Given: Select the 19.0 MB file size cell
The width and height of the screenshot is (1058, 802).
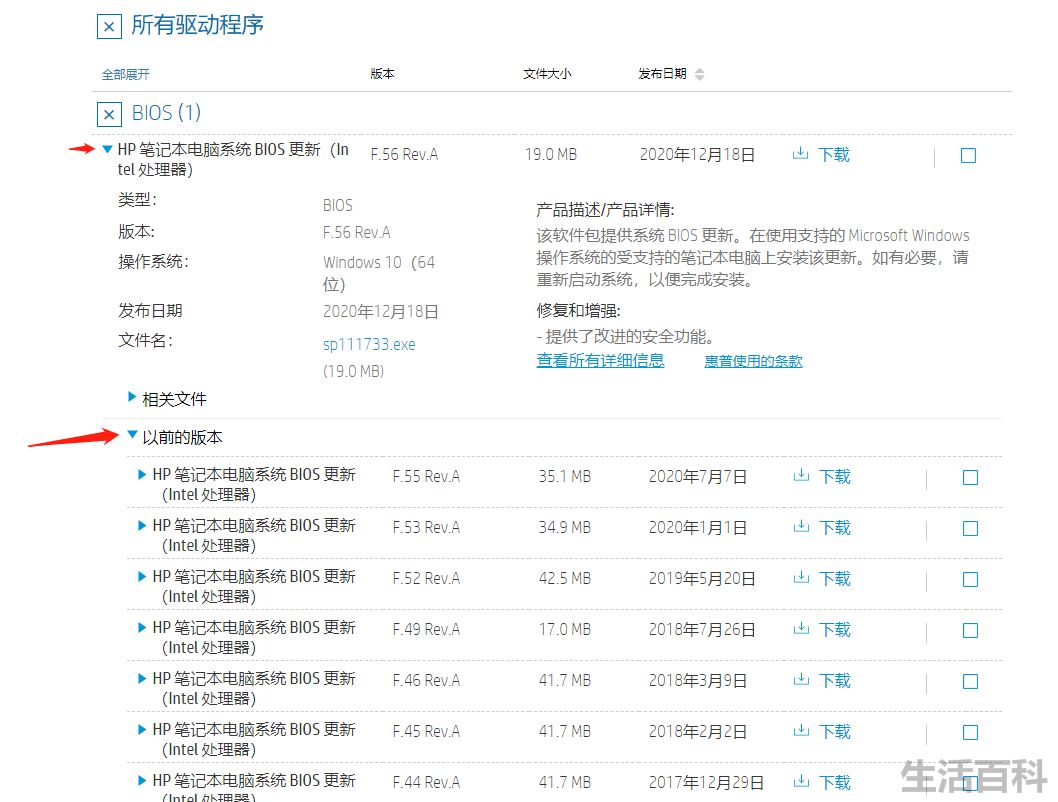Looking at the screenshot, I should (551, 154).
